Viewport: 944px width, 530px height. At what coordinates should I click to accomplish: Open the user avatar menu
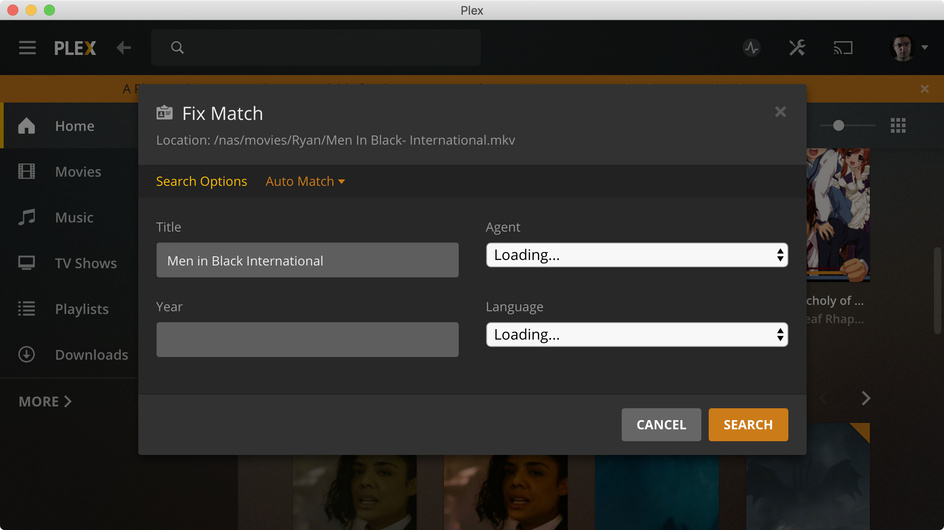click(908, 48)
